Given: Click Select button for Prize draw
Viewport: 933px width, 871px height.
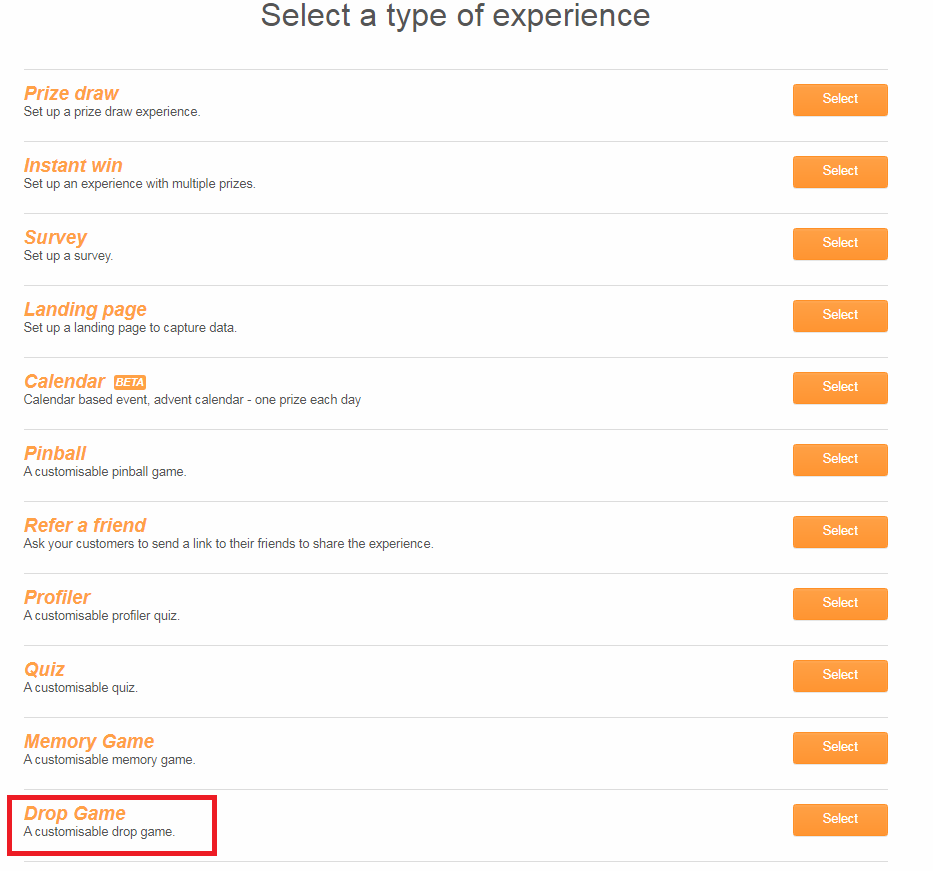Looking at the screenshot, I should pos(840,100).
